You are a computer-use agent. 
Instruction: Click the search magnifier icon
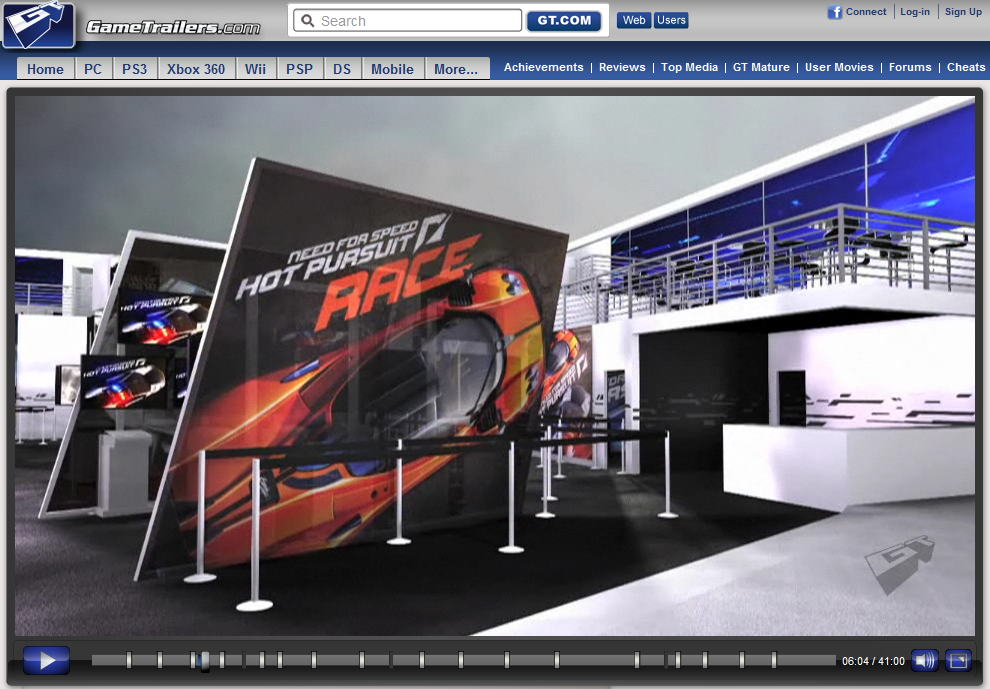307,21
